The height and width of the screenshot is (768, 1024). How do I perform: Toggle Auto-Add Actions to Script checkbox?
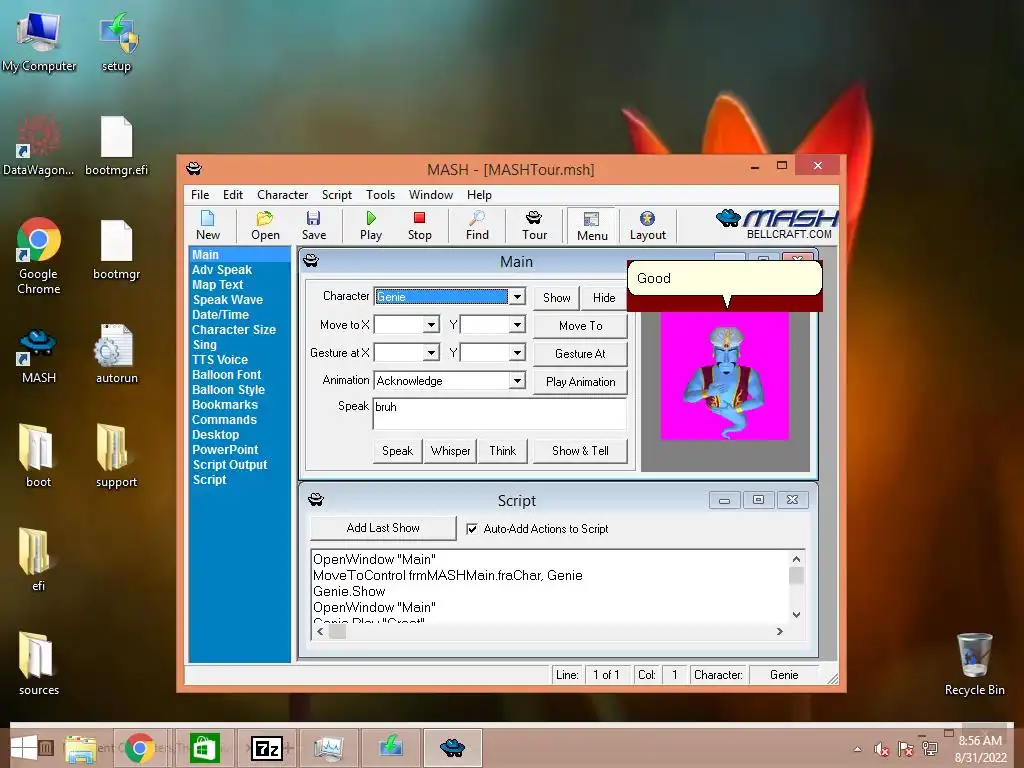tap(472, 529)
